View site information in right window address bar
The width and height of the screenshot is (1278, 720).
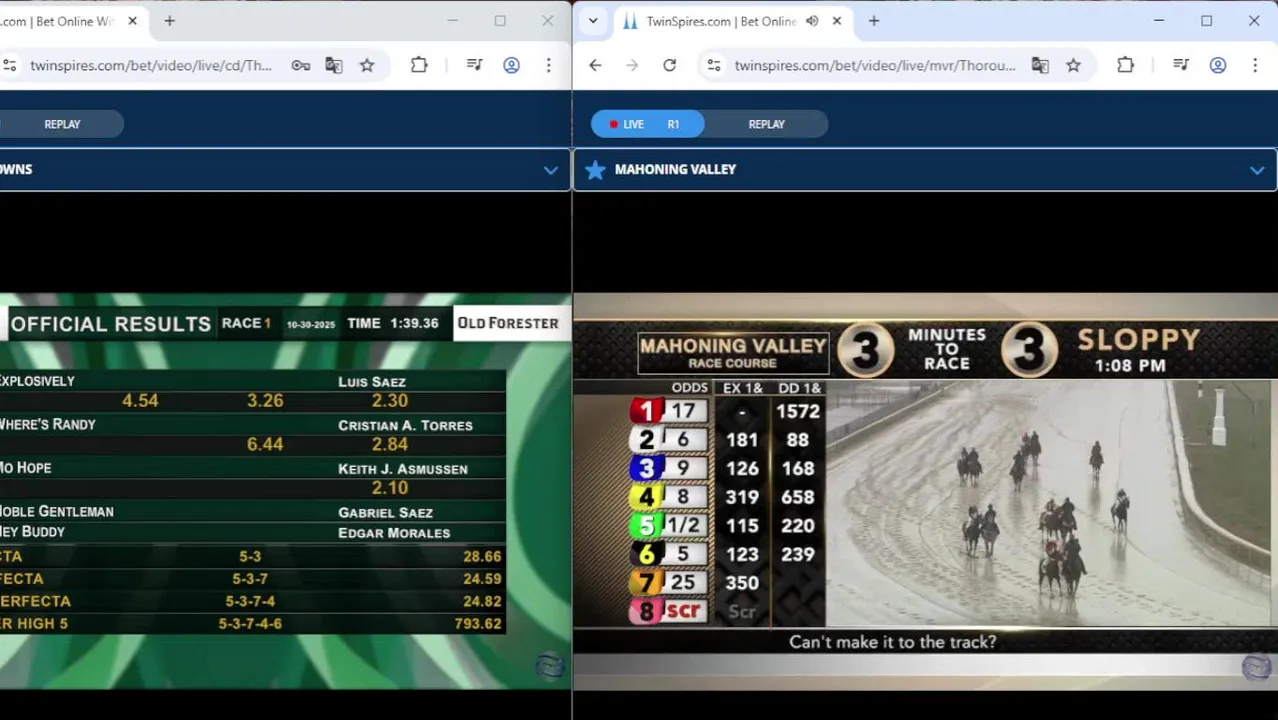(714, 65)
